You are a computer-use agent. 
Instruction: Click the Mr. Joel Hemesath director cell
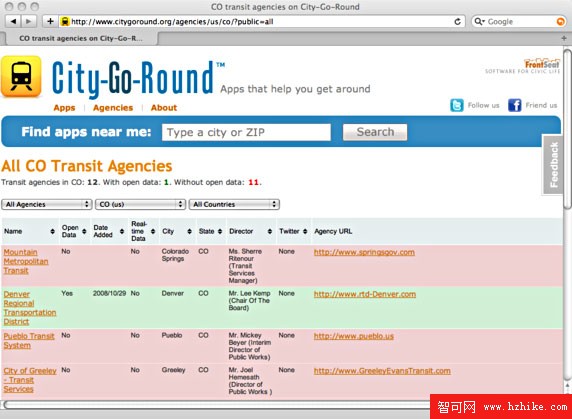(x=251, y=381)
